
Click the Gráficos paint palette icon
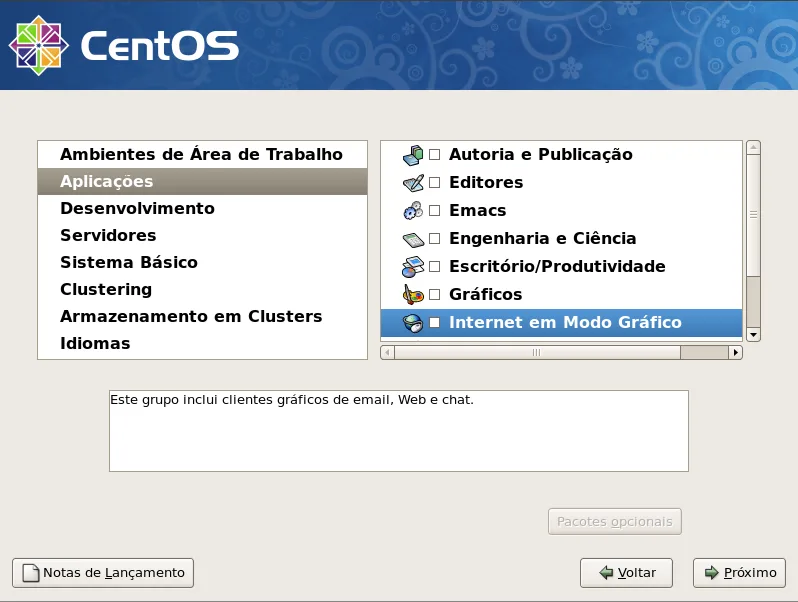coord(413,295)
